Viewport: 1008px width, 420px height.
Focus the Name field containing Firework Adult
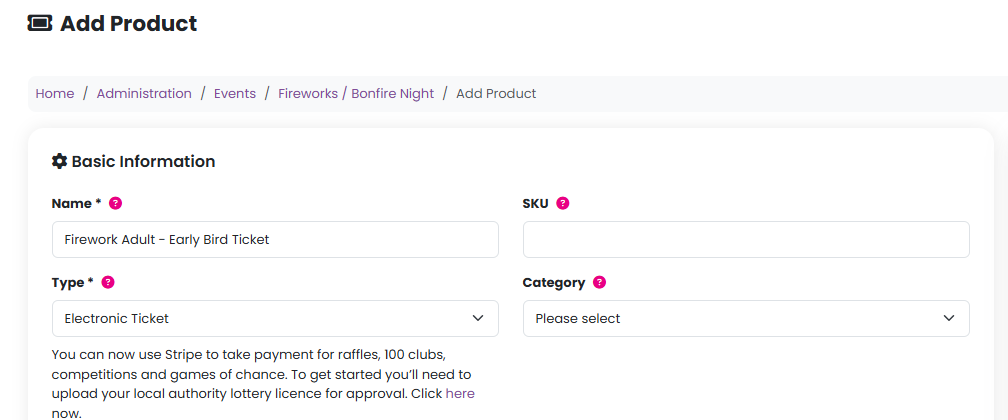click(x=275, y=239)
